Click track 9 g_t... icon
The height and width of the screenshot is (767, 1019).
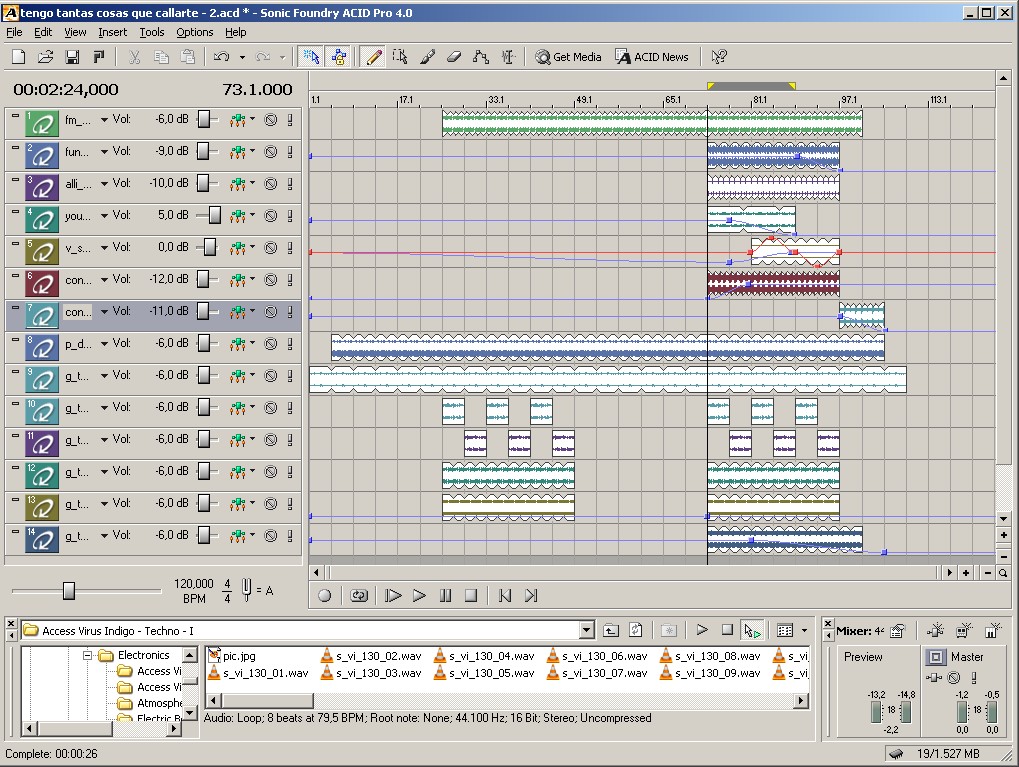tap(42, 380)
